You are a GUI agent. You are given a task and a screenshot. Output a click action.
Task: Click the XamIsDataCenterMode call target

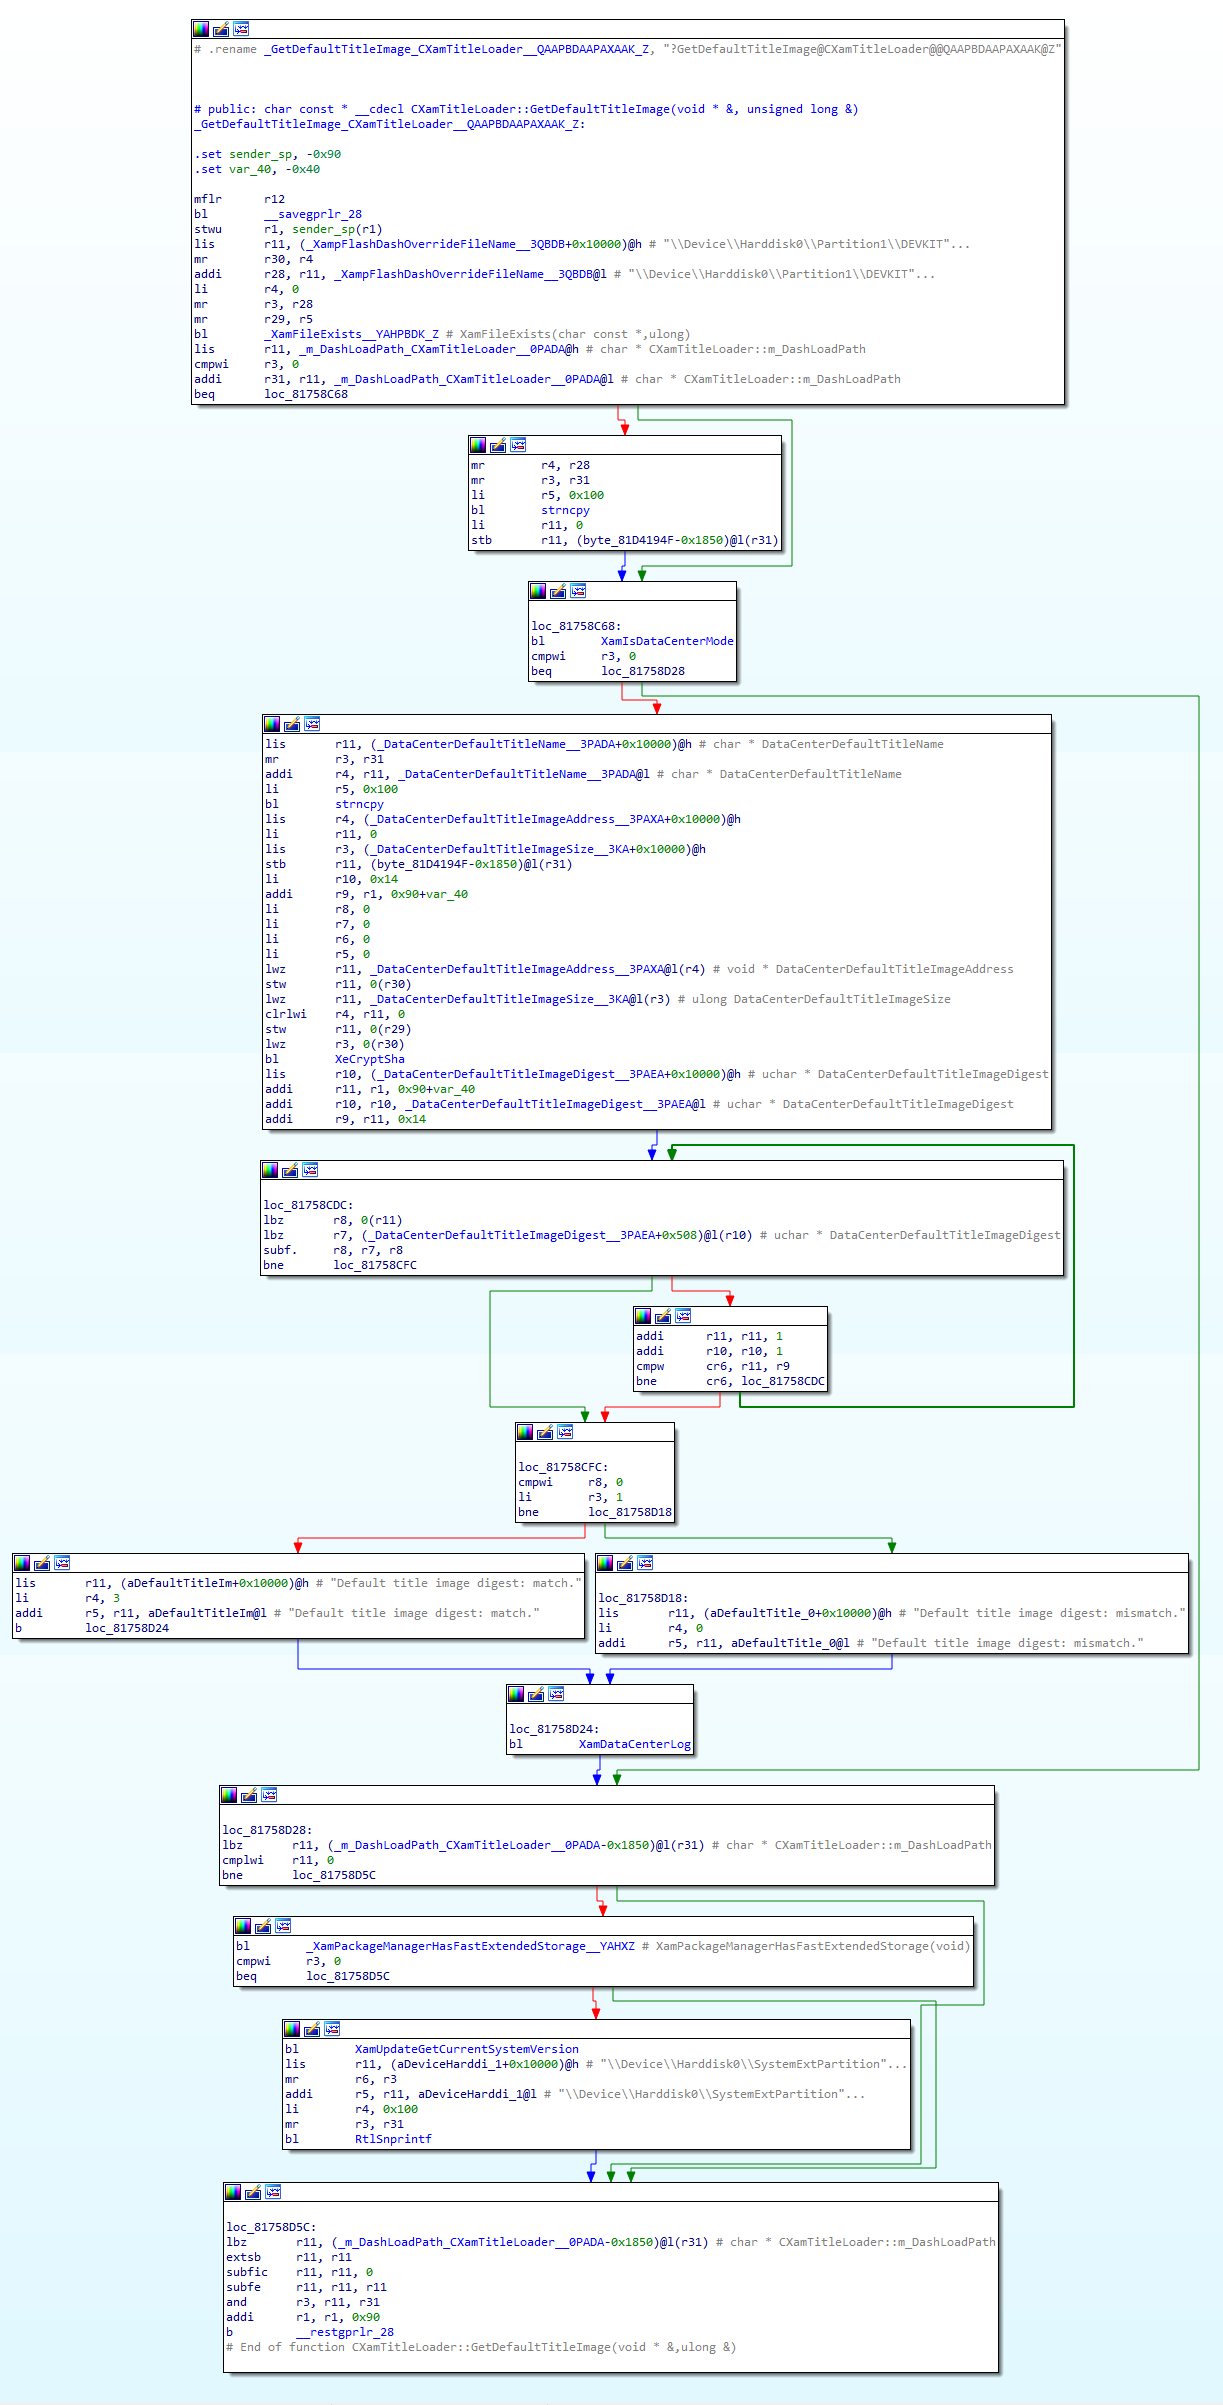coord(666,641)
